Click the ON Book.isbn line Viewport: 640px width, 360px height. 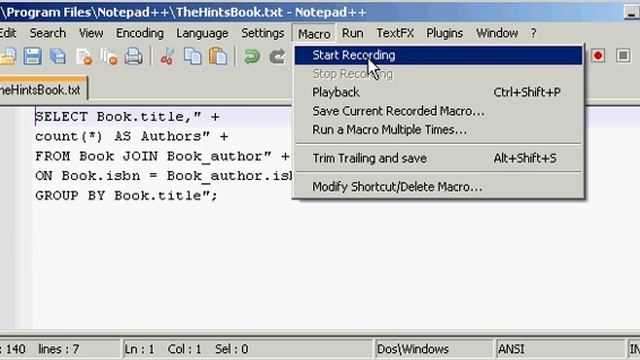point(163,176)
